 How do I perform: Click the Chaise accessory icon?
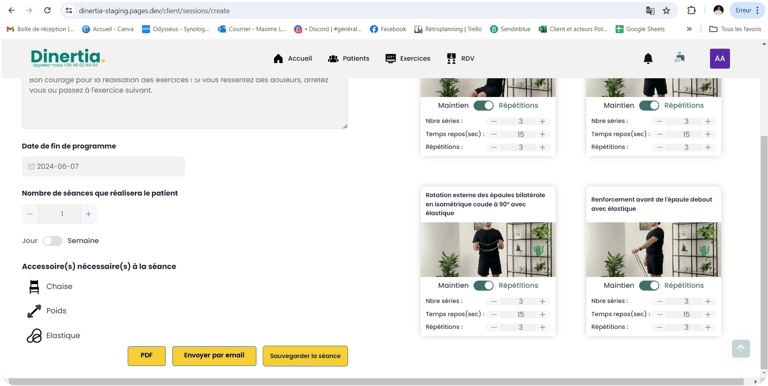(34, 287)
